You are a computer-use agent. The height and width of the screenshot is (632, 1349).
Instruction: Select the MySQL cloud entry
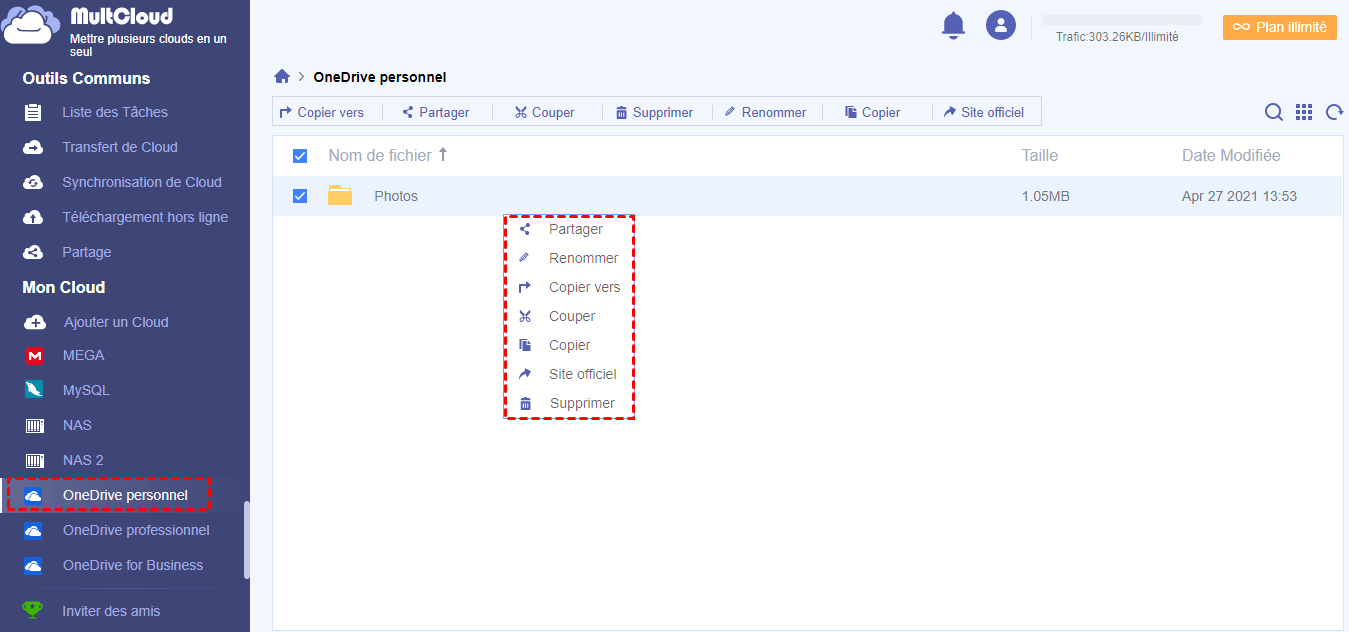tap(86, 390)
